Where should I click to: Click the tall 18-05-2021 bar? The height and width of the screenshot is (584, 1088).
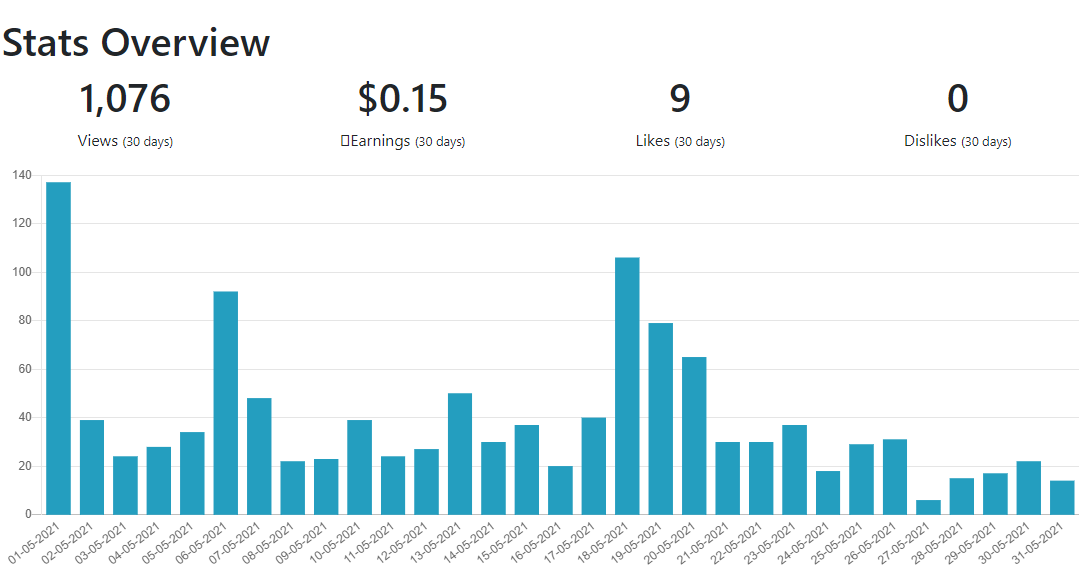click(627, 386)
